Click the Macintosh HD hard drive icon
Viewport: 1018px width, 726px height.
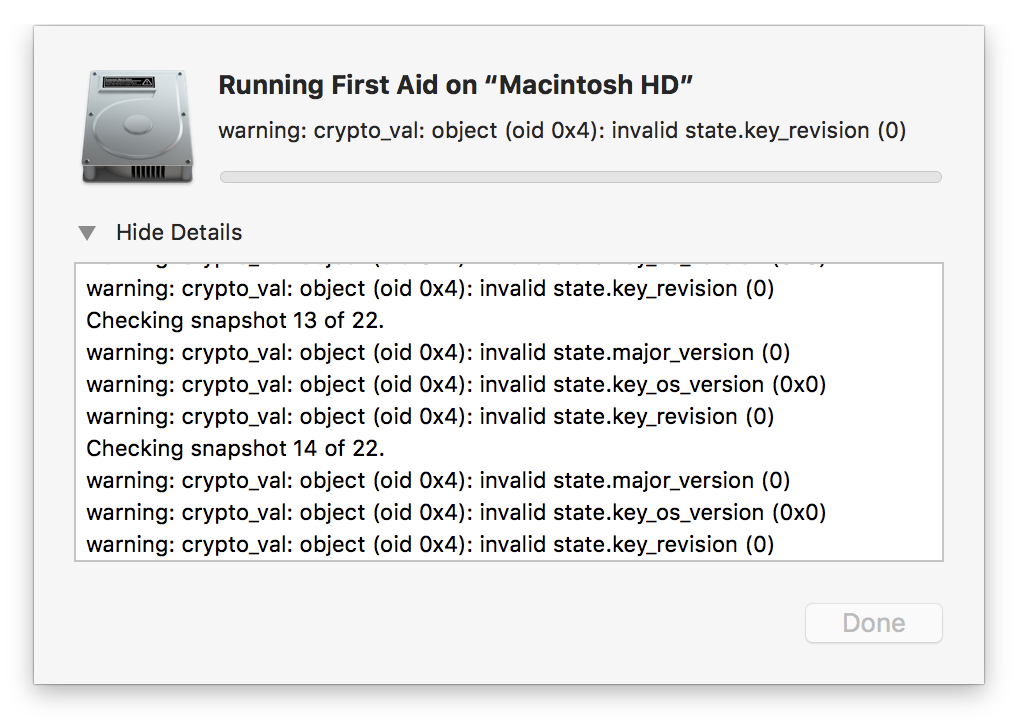pyautogui.click(x=138, y=127)
